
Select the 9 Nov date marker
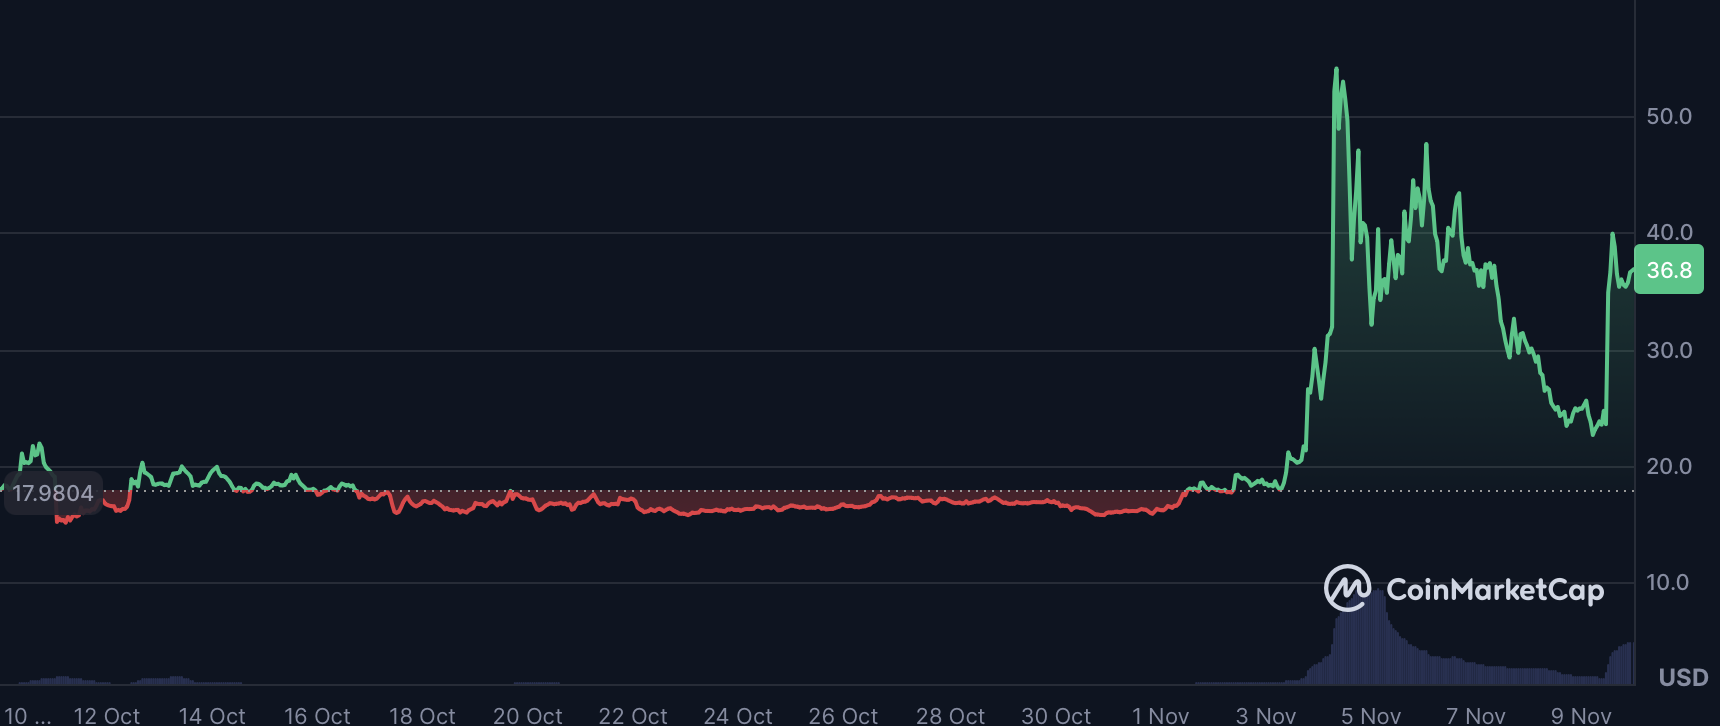[x=1580, y=715]
